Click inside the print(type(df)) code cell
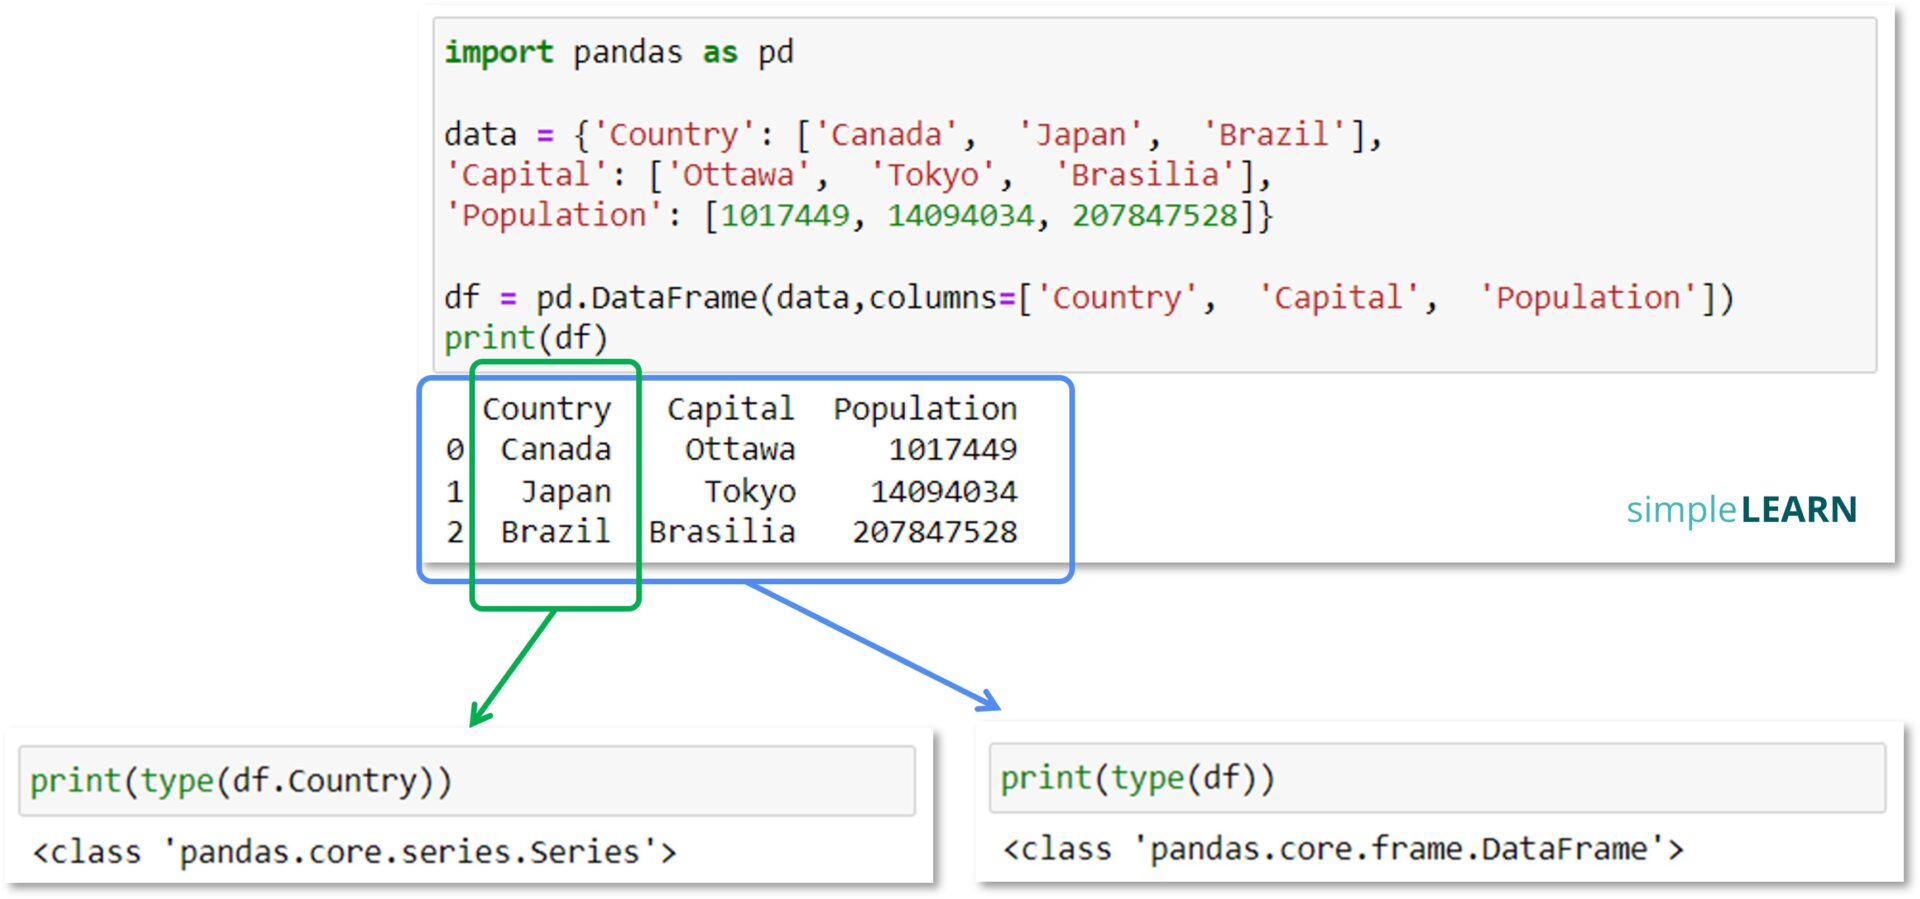 coord(1437,777)
